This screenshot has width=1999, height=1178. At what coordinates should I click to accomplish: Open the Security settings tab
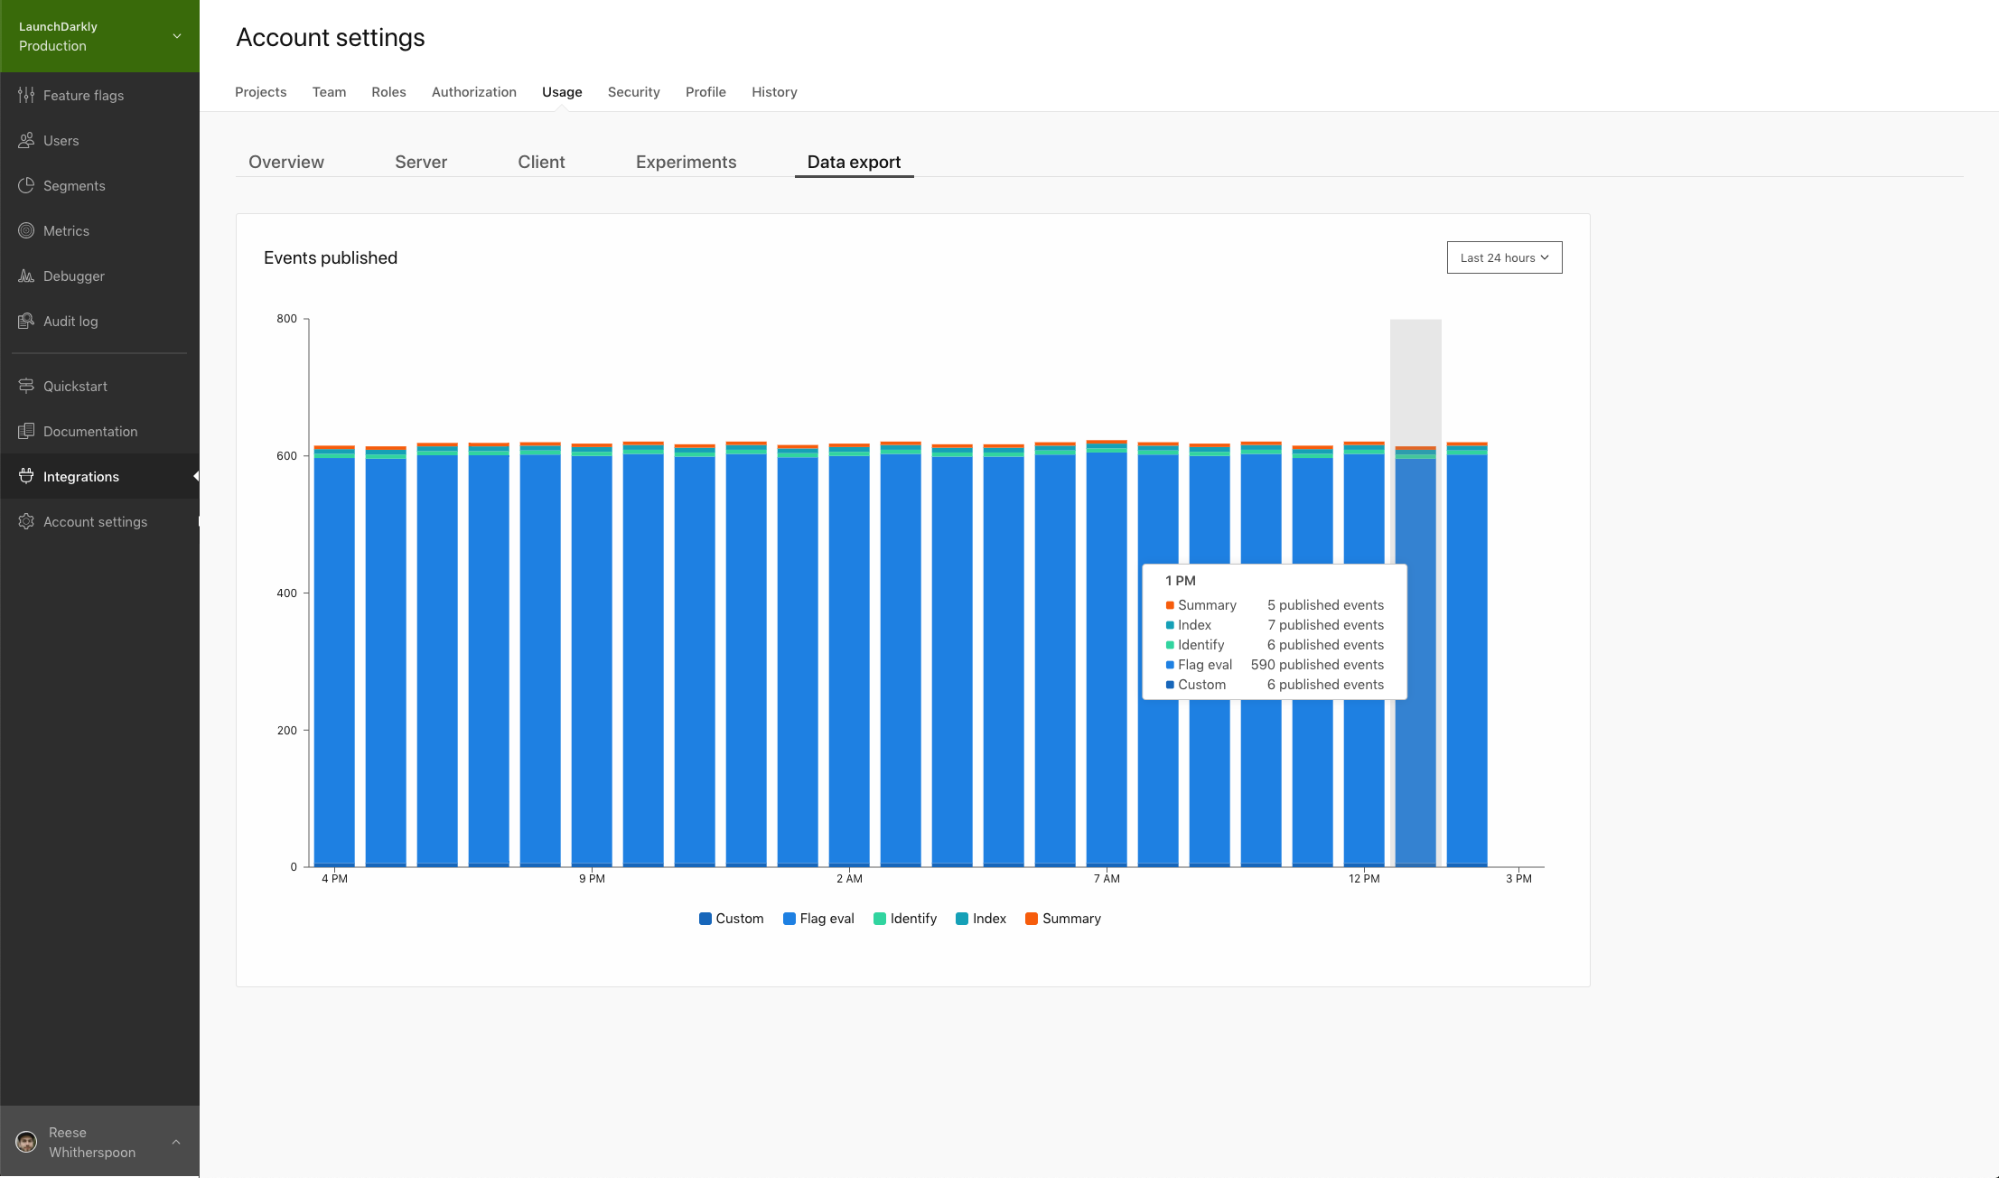pyautogui.click(x=633, y=91)
